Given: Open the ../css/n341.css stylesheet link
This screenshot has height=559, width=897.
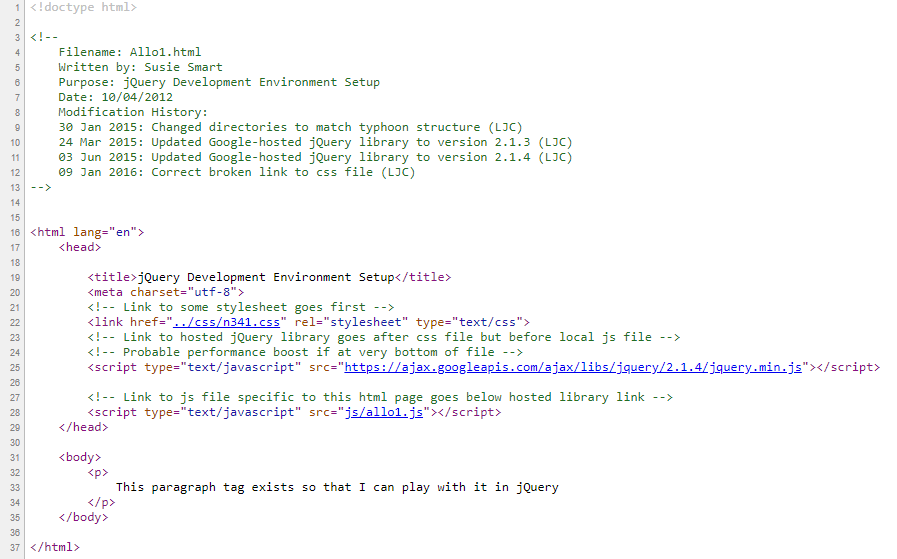Looking at the screenshot, I should click(x=227, y=322).
